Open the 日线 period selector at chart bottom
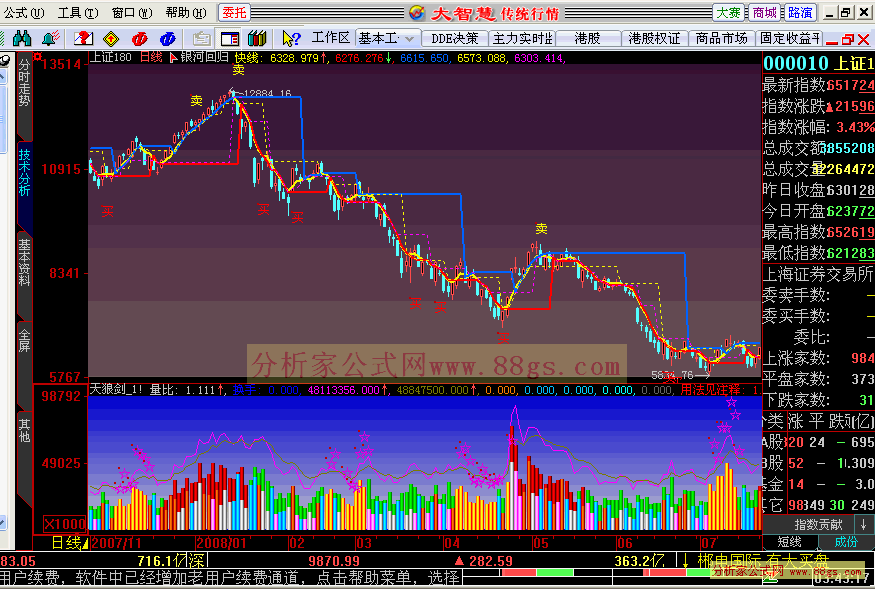 70,543
